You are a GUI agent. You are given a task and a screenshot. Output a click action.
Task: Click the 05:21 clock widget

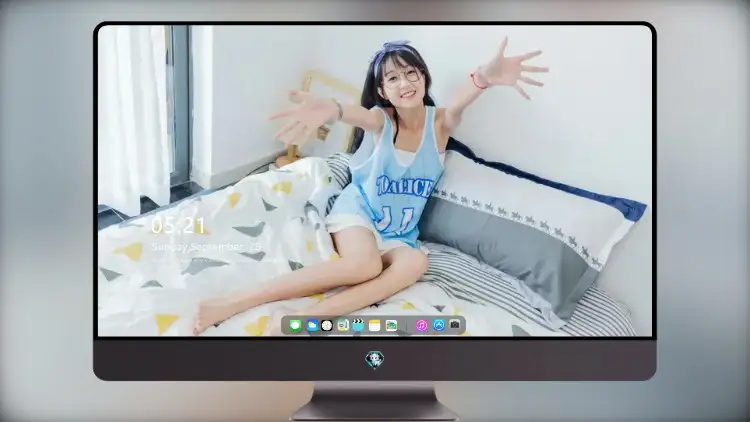pos(178,226)
